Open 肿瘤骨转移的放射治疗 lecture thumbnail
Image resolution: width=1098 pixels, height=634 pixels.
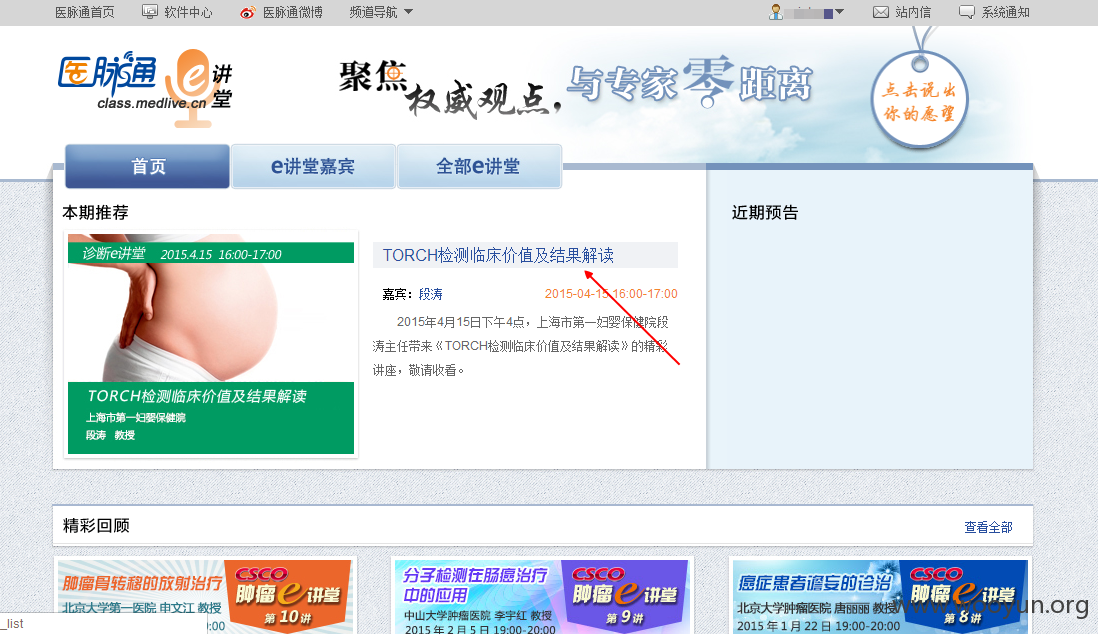tap(204, 597)
